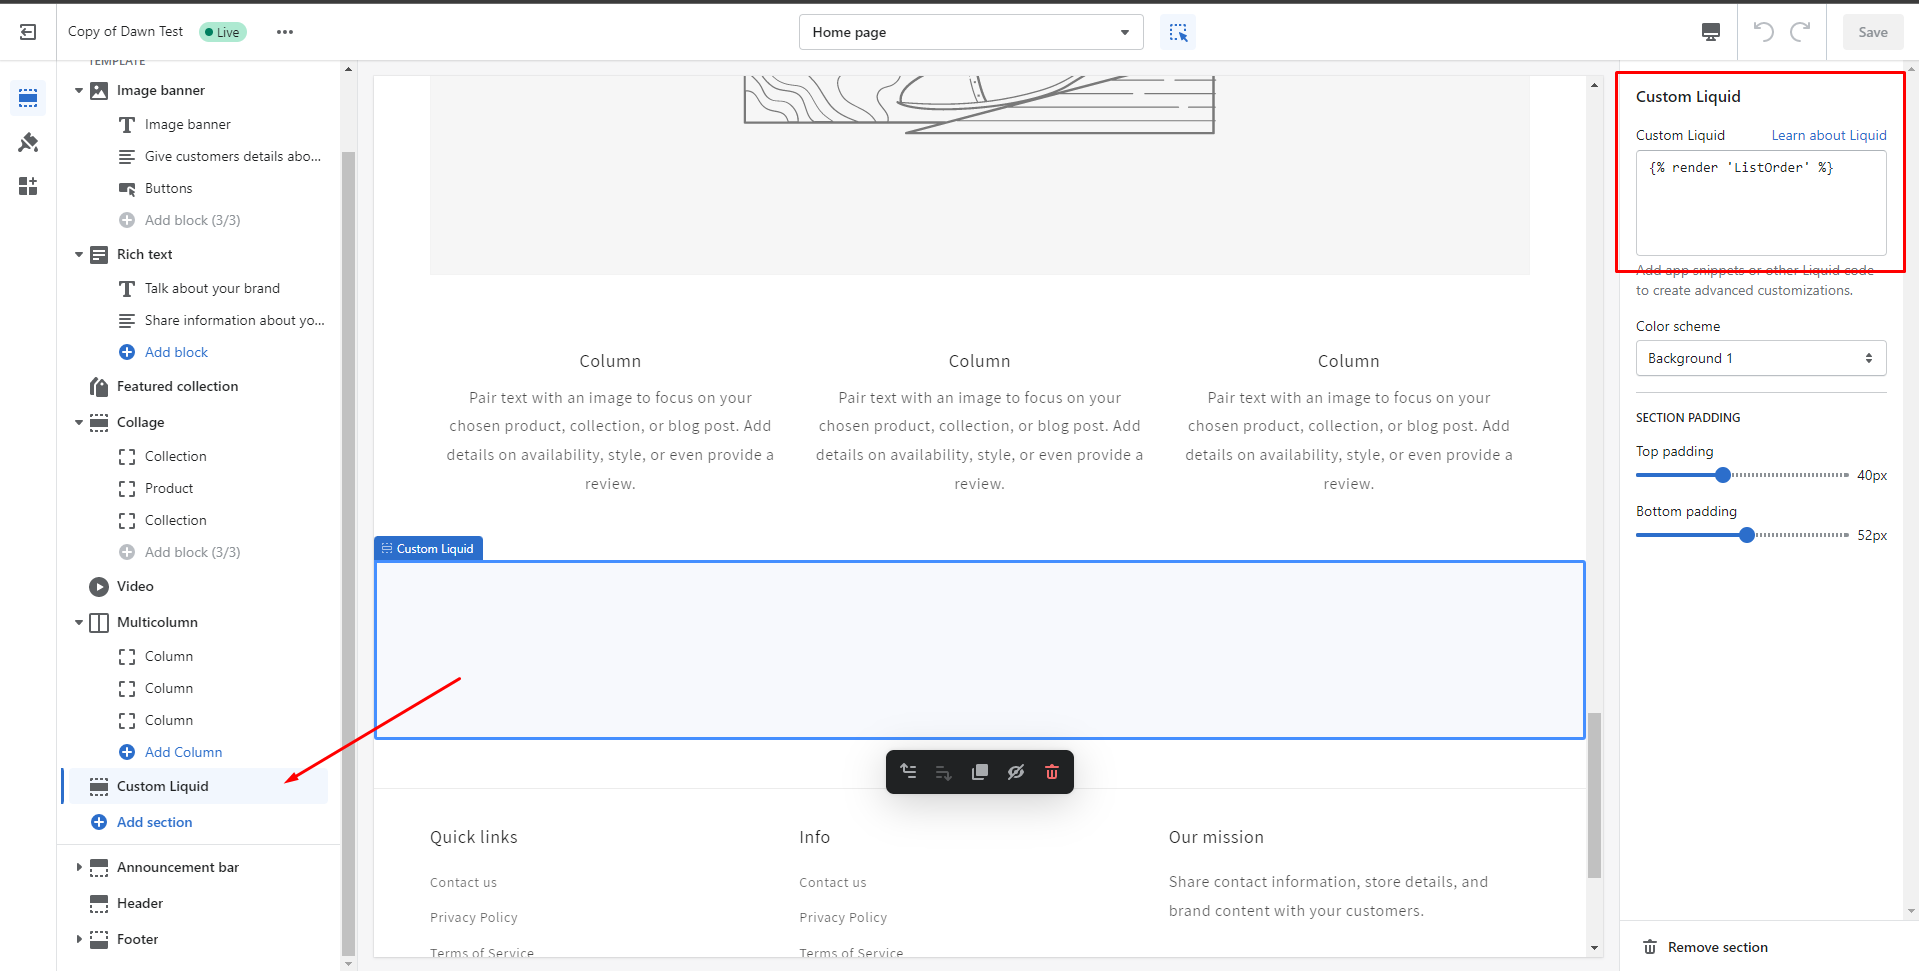
Task: Click 'Copy of Dawn Test' theme name
Action: click(125, 31)
